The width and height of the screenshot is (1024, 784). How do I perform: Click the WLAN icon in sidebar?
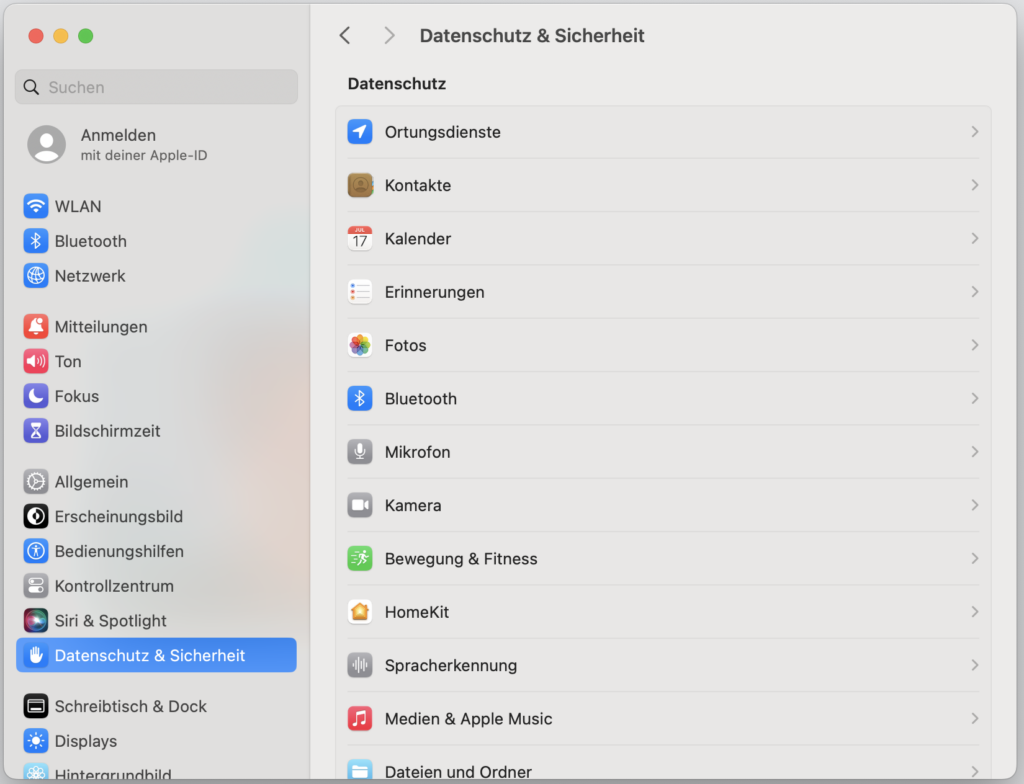point(36,207)
